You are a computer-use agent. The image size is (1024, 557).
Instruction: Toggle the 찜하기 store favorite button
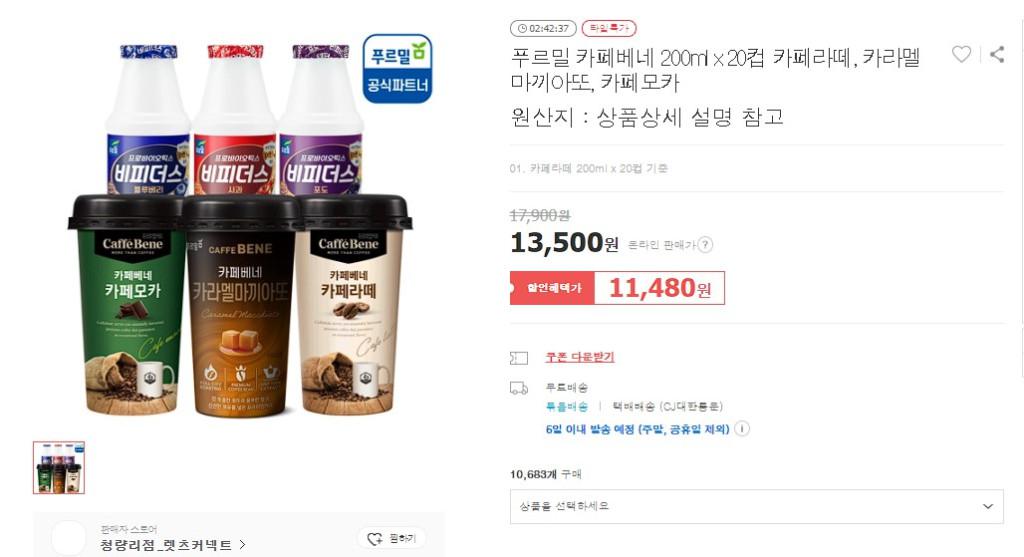click(391, 538)
